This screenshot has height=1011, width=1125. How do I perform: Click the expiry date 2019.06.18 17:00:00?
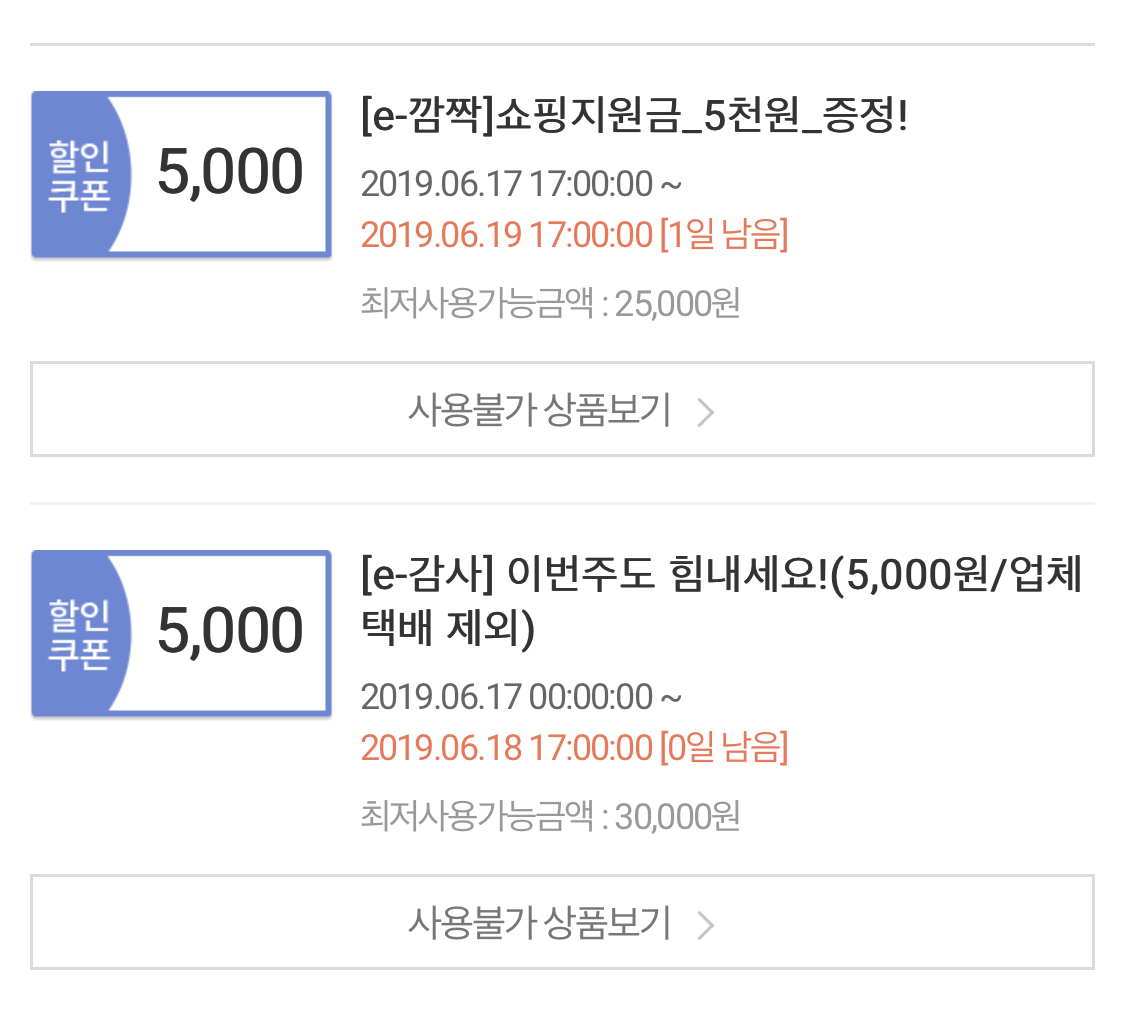[x=506, y=748]
